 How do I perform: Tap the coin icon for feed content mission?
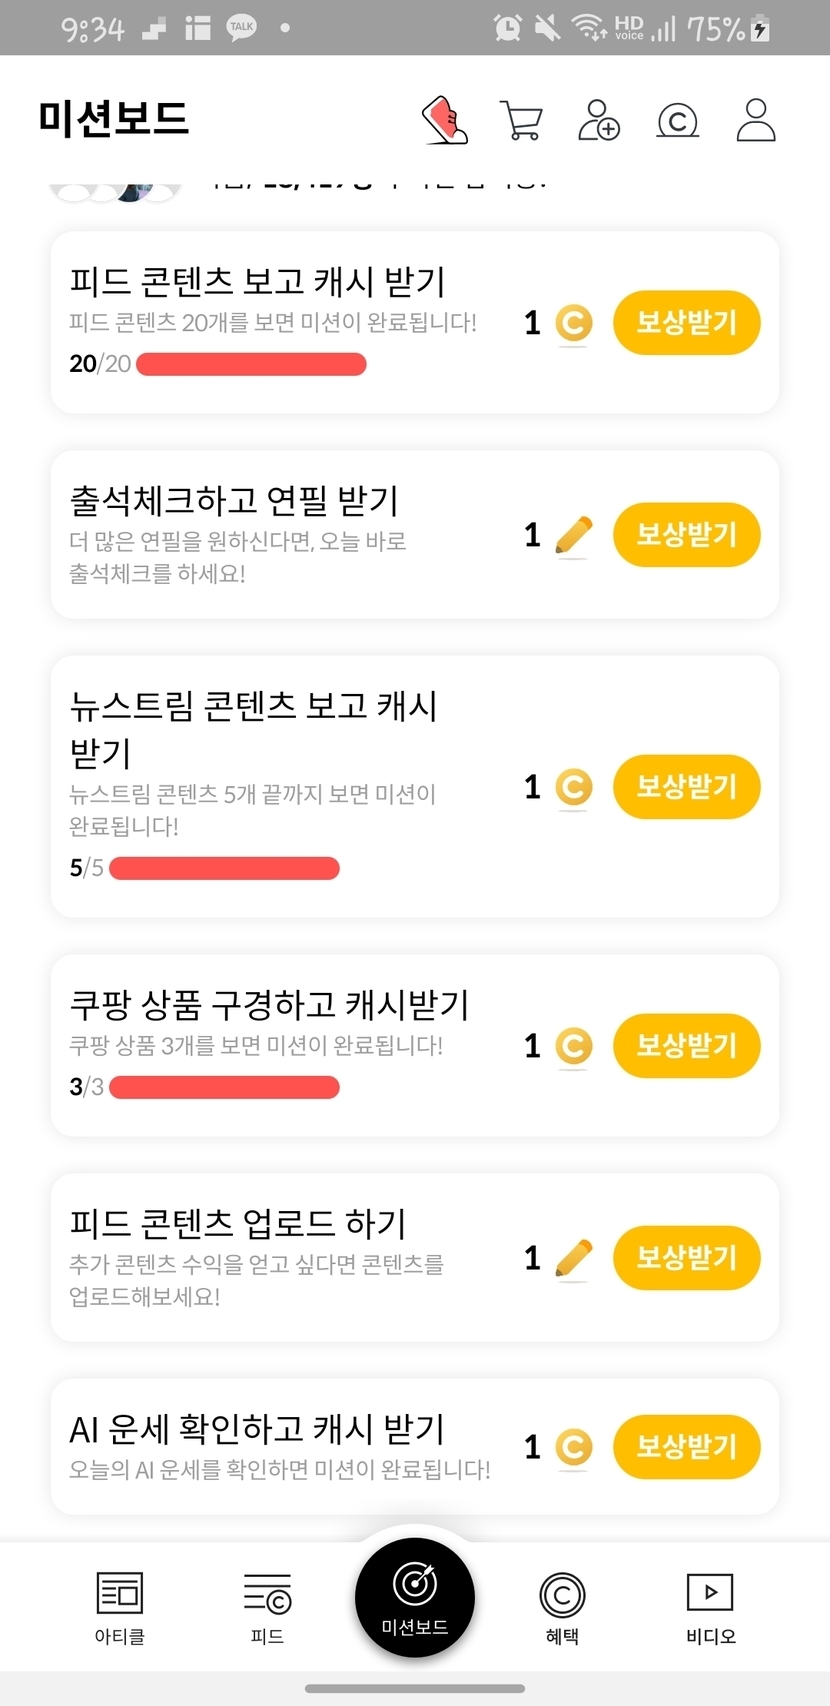click(574, 323)
